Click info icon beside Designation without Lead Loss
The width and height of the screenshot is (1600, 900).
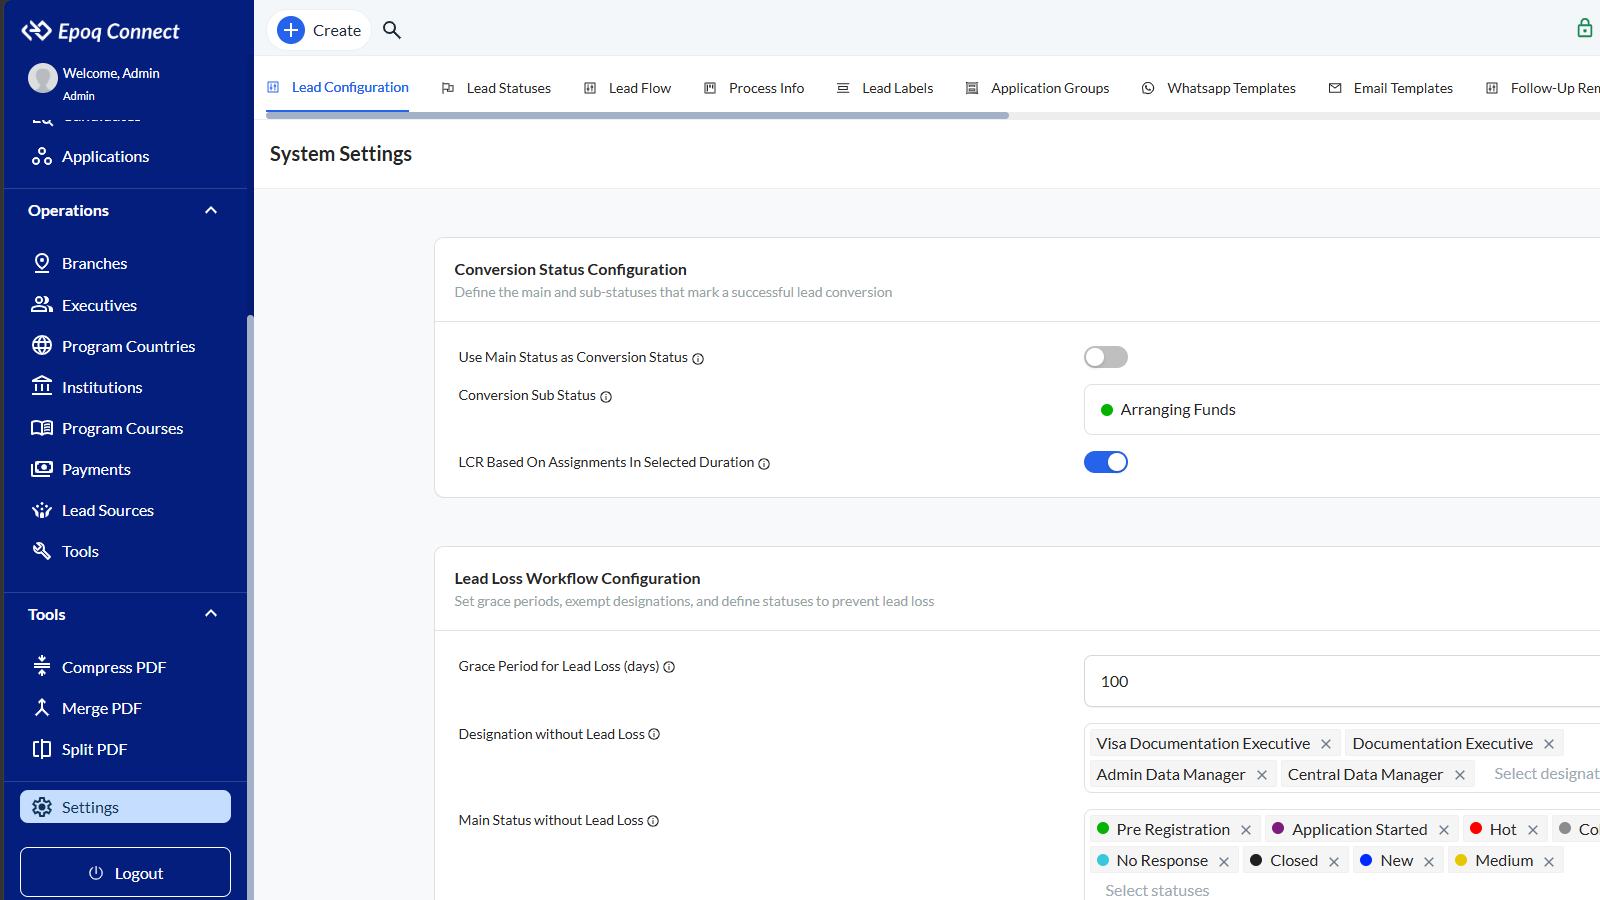[x=654, y=734]
